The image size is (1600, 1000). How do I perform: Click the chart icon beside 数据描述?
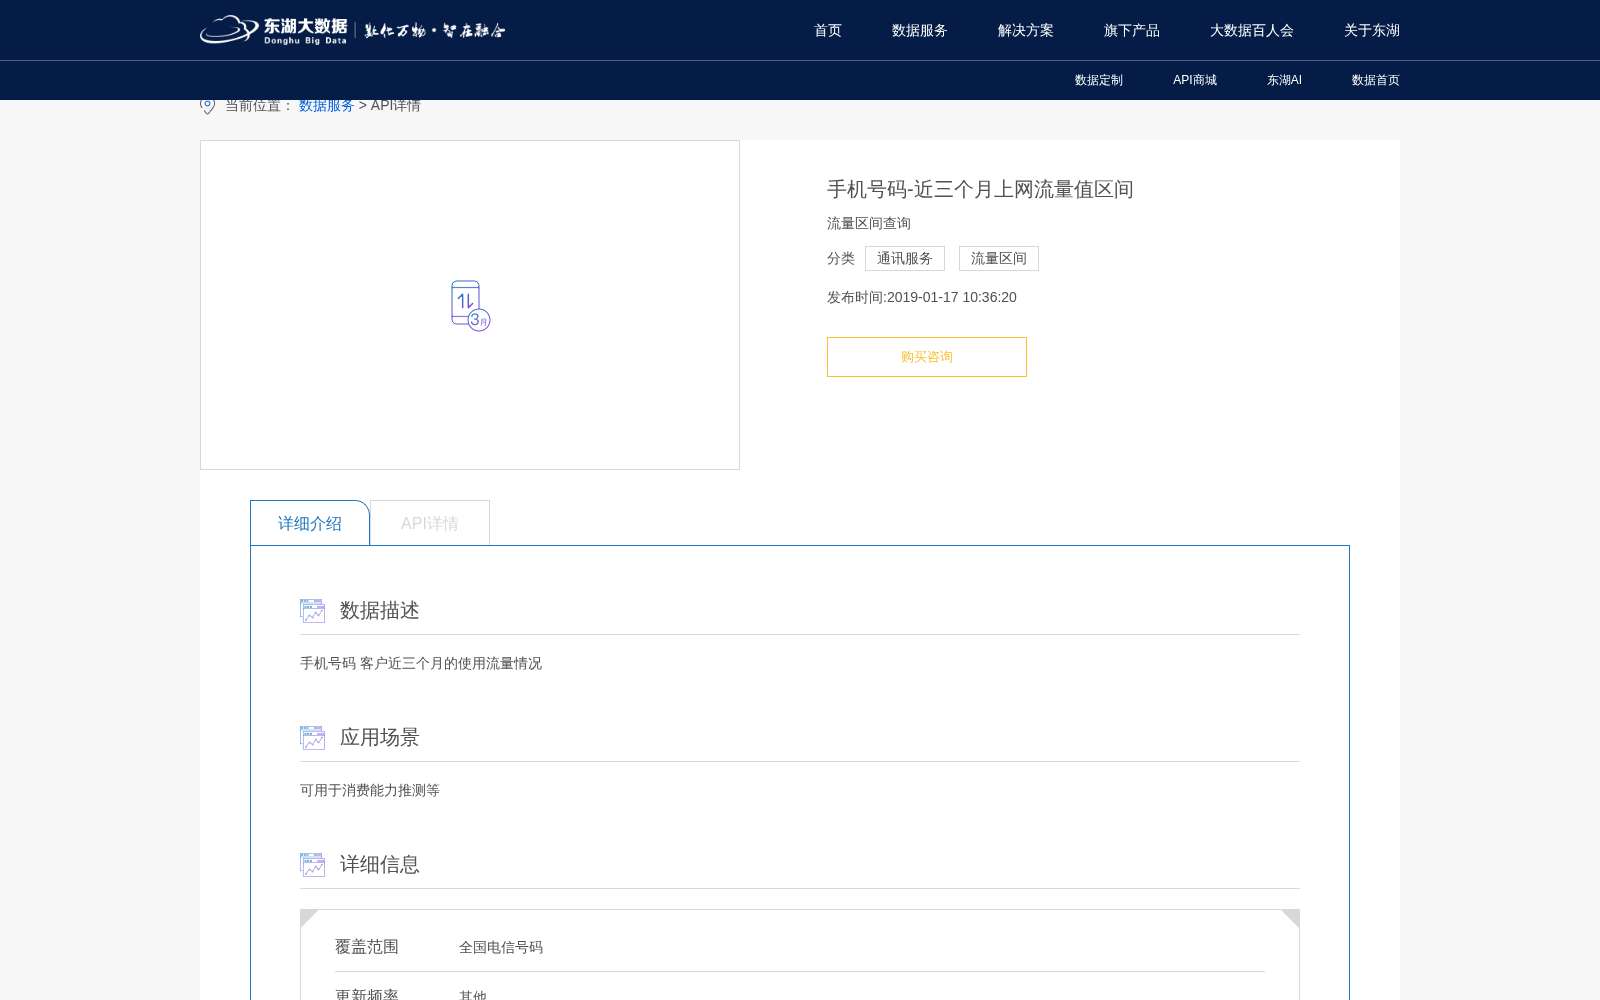coord(312,611)
